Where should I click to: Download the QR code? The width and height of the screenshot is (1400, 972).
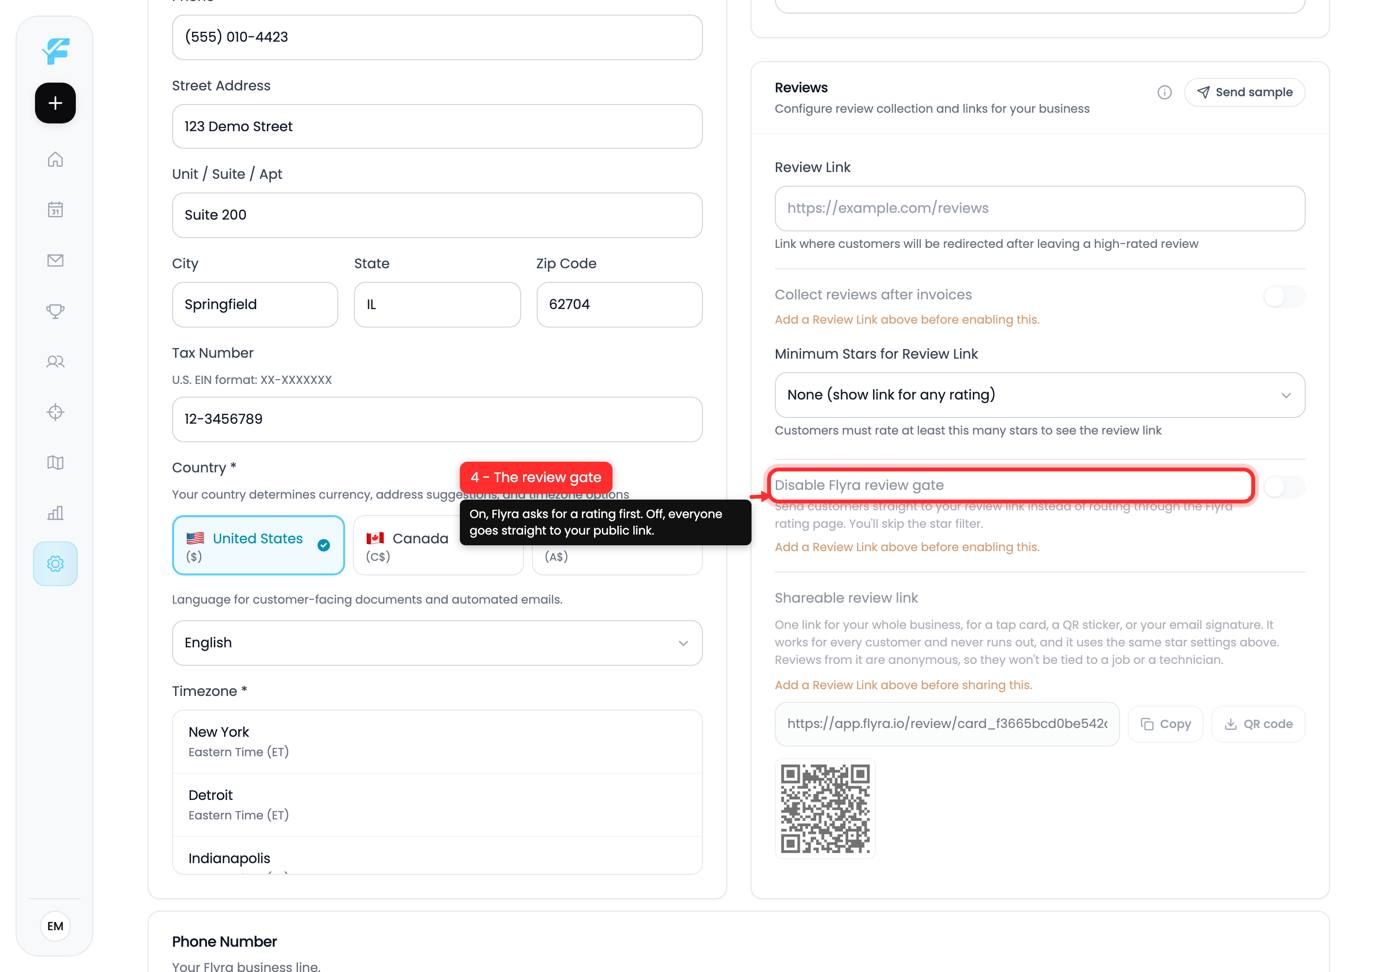tap(1258, 724)
